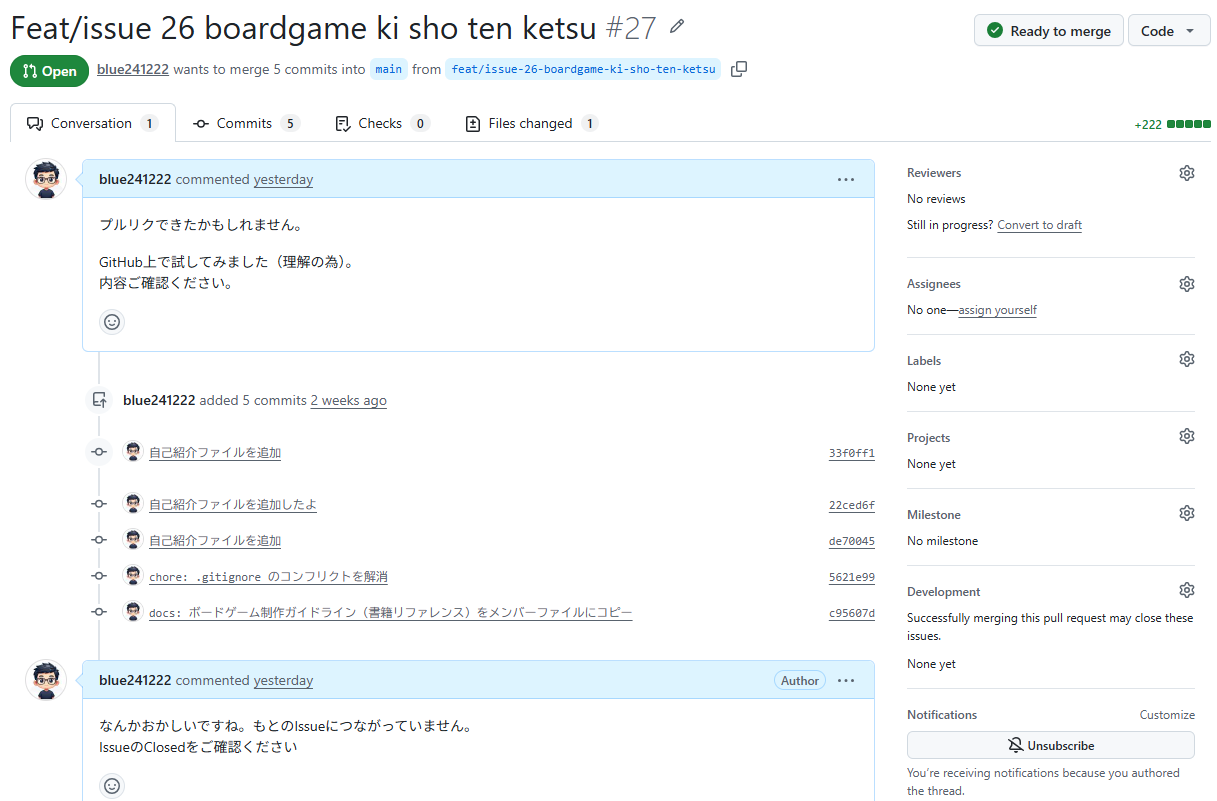Click the Ready to merge status button
This screenshot has height=801, width=1217.
pyautogui.click(x=1048, y=31)
